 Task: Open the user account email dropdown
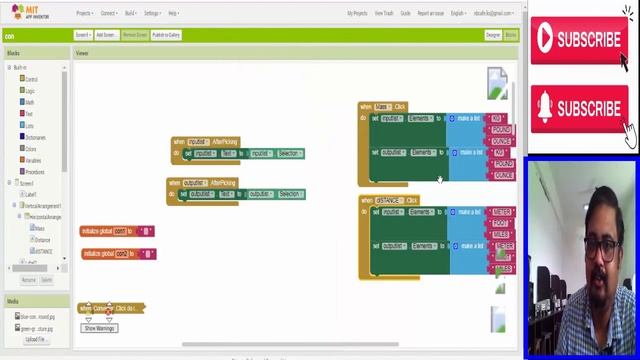point(493,13)
